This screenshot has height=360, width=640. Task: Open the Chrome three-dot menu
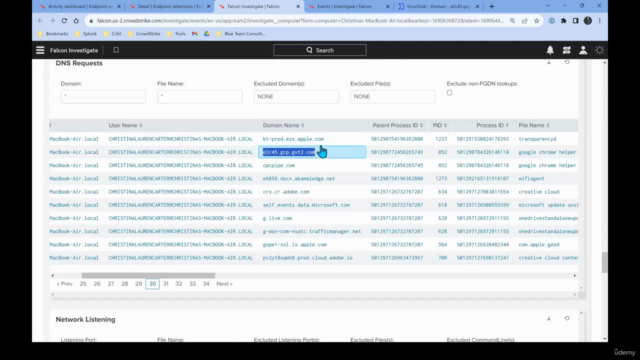(x=600, y=21)
